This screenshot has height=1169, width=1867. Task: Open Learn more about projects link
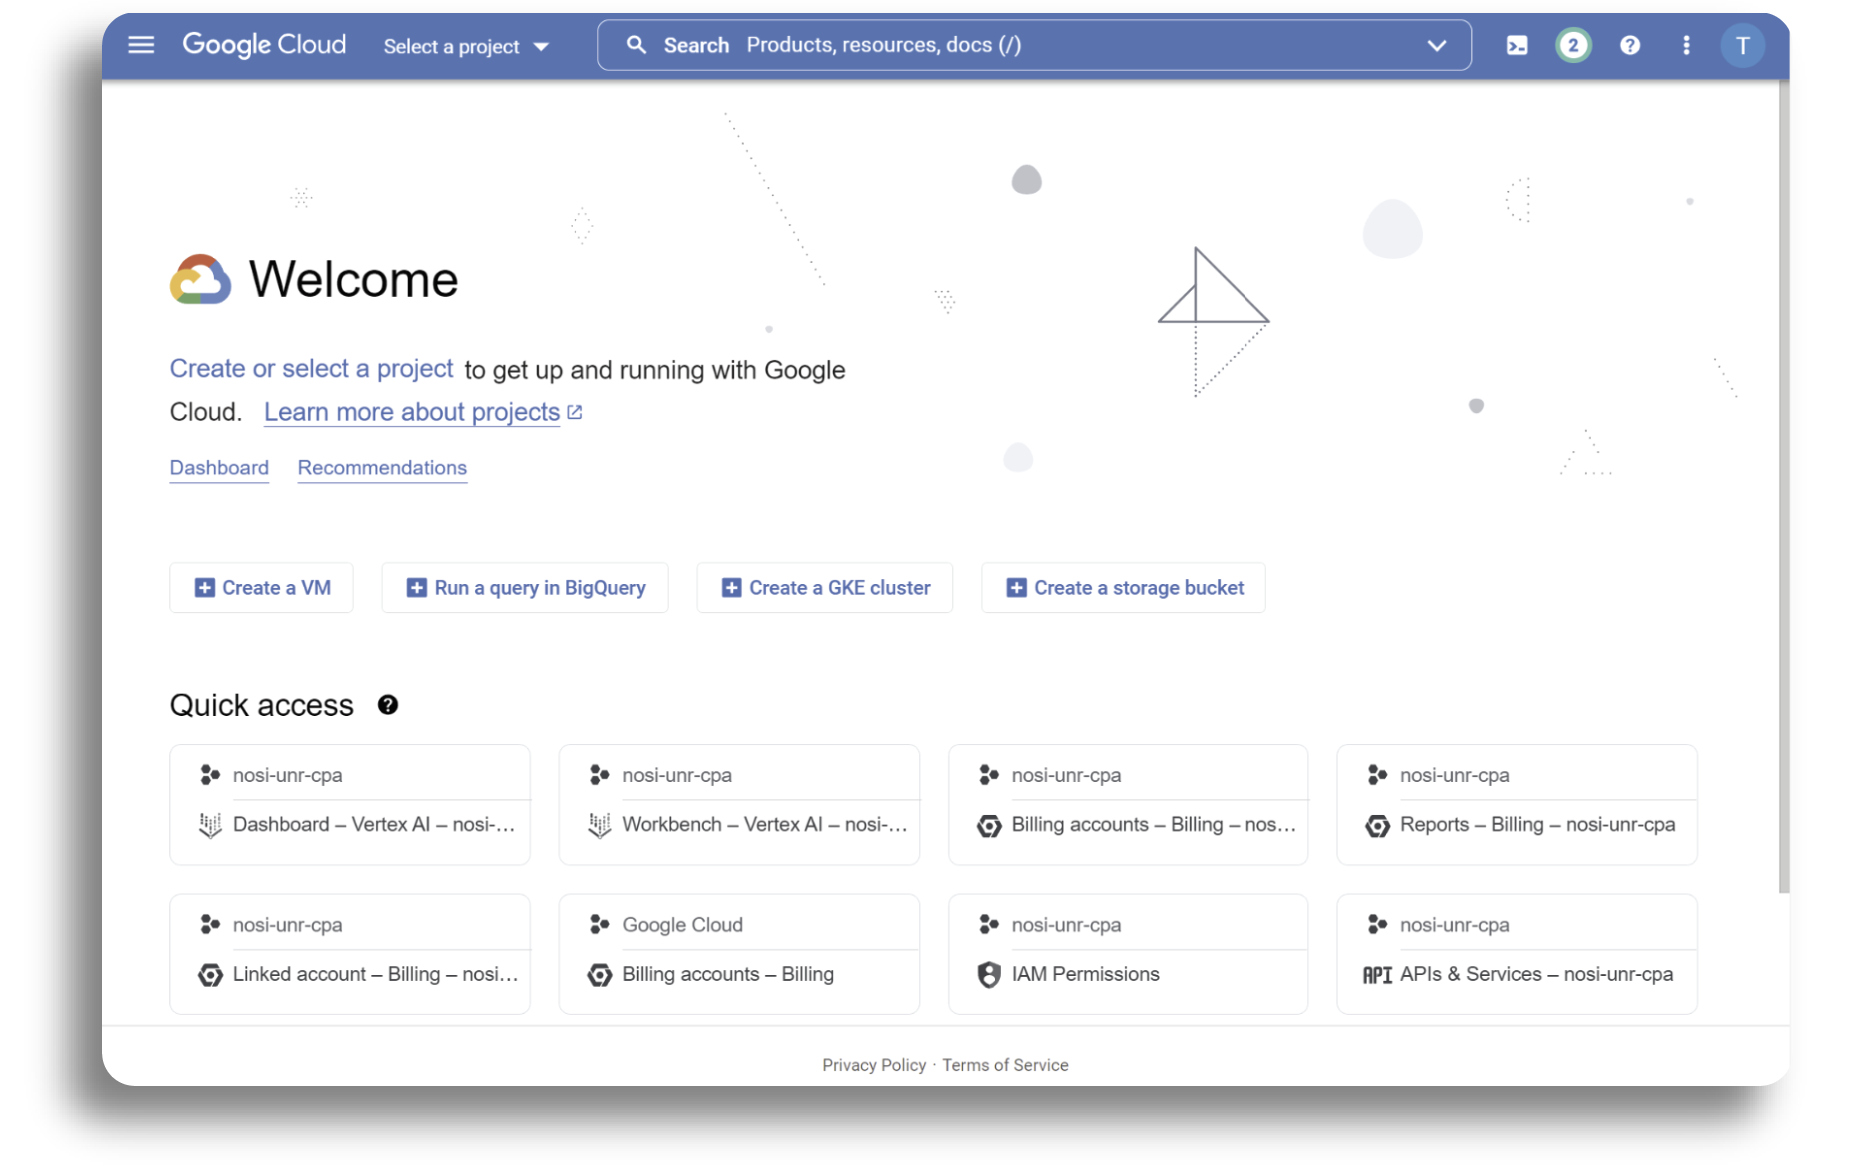click(x=412, y=412)
